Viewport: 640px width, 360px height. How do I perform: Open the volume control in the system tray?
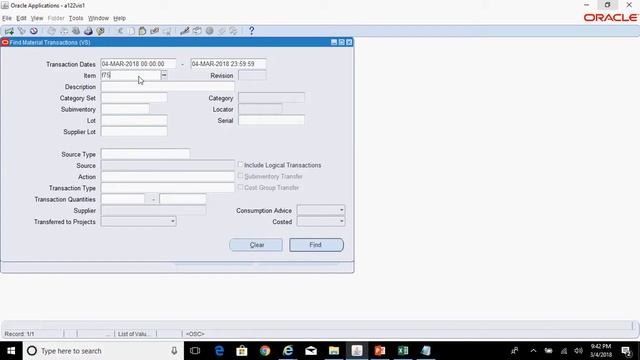tap(578, 351)
